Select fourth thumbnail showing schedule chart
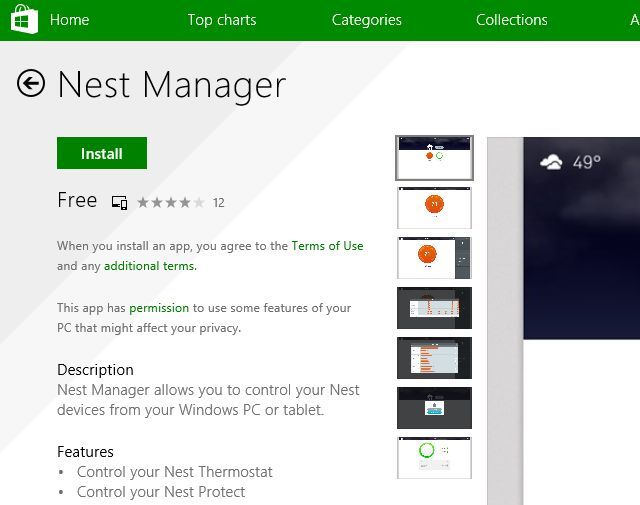640x505 pixels. (434, 308)
